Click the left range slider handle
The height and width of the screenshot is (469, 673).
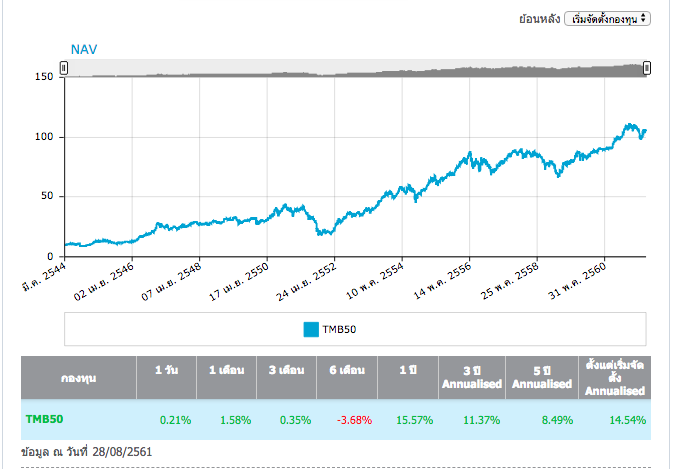click(64, 68)
